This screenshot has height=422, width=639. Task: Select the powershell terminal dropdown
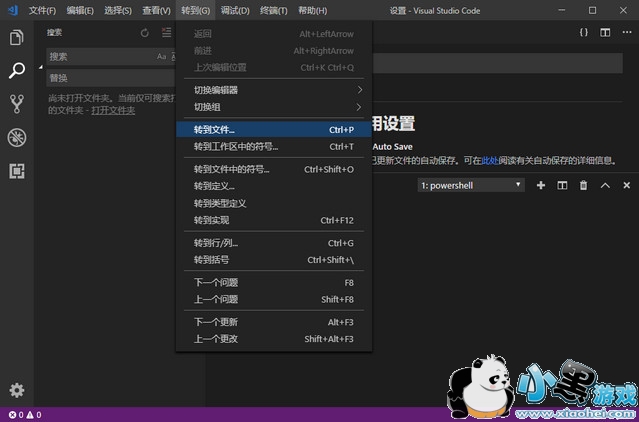tap(470, 185)
